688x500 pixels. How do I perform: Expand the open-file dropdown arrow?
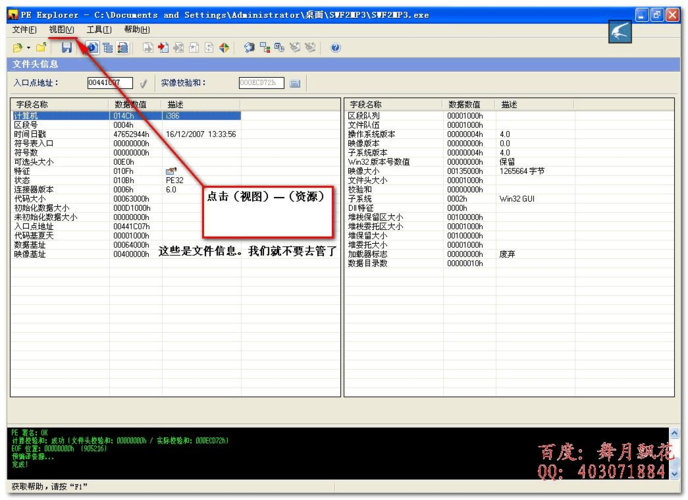(29, 47)
